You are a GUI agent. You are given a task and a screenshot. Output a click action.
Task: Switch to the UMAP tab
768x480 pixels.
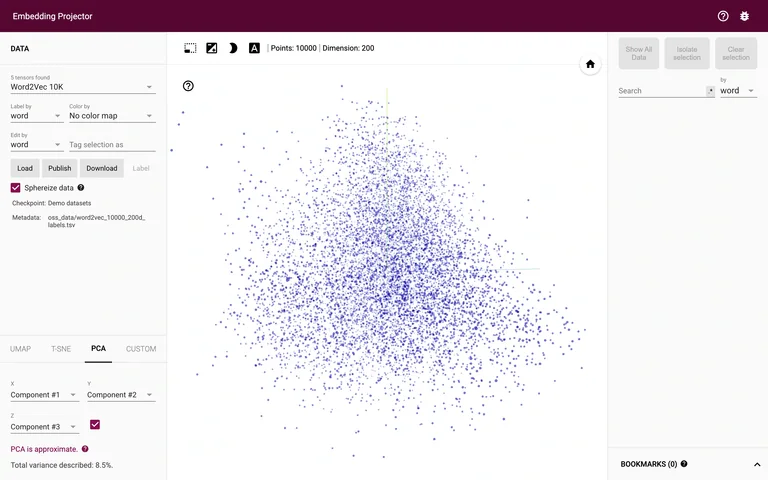coord(21,349)
